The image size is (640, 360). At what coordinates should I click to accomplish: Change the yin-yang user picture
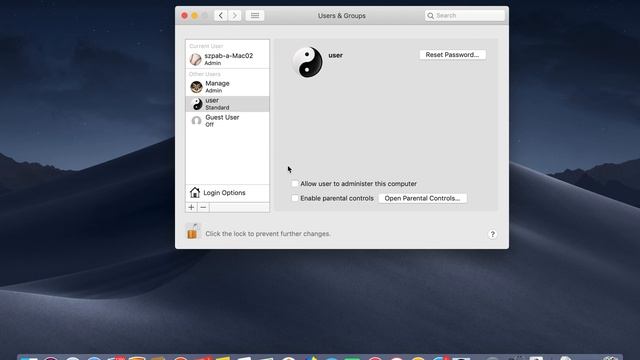(x=308, y=62)
